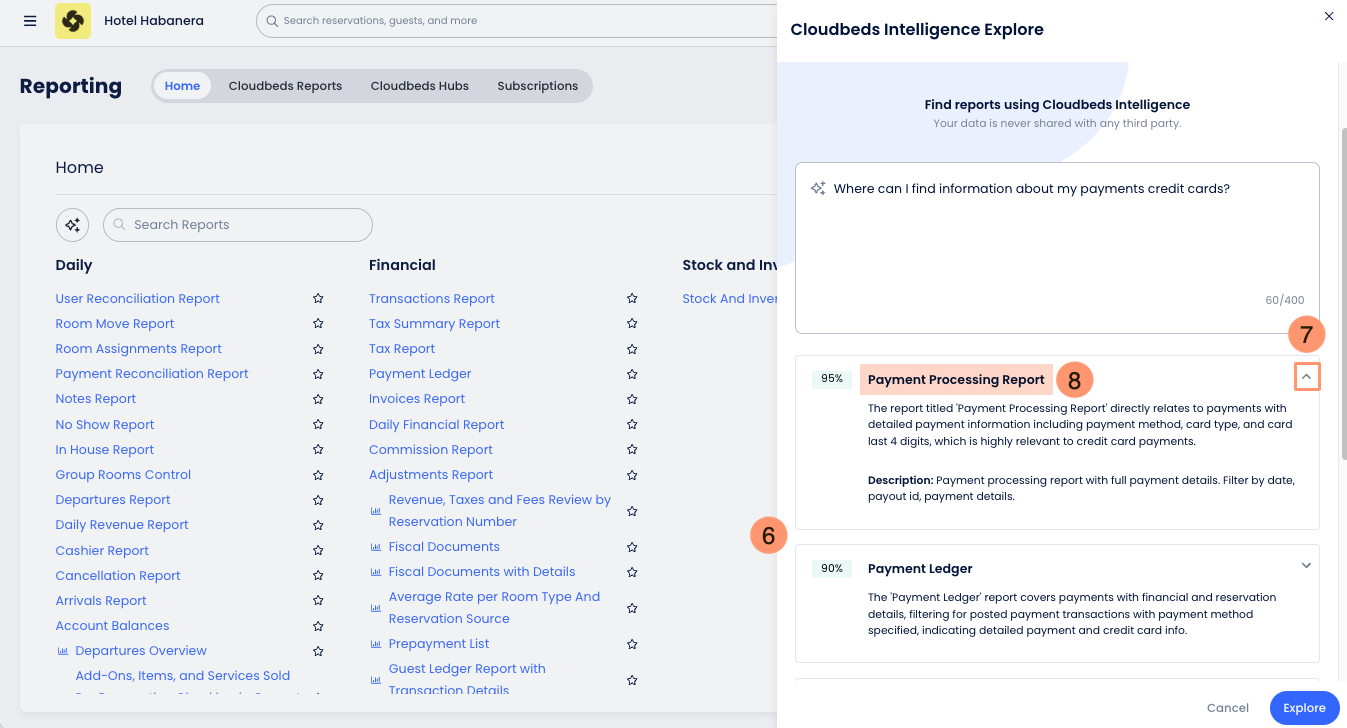Expand the Payment Ledger result chevron
Viewport: 1347px width, 728px height.
pyautogui.click(x=1306, y=566)
